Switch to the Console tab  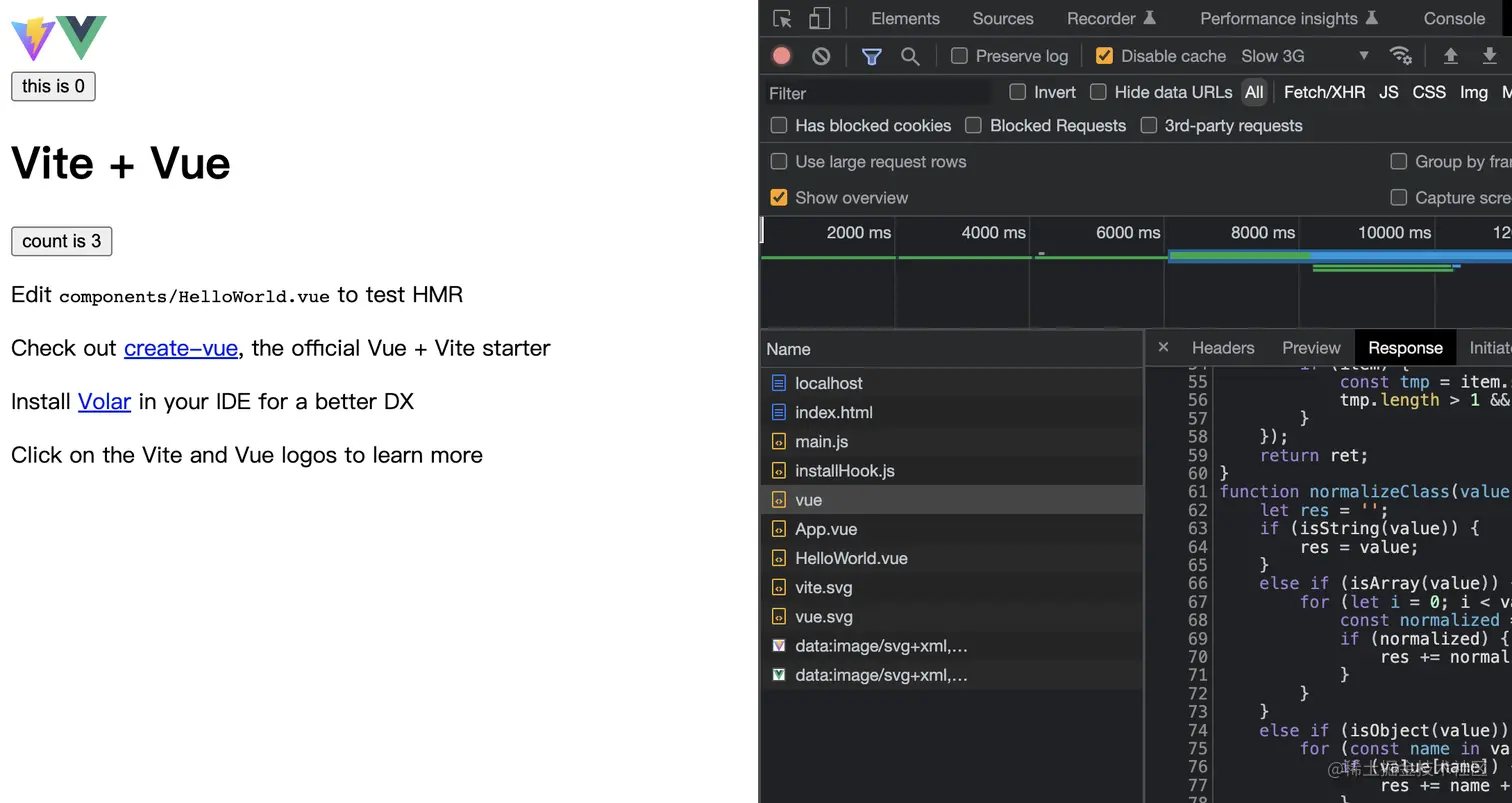[x=1454, y=19]
